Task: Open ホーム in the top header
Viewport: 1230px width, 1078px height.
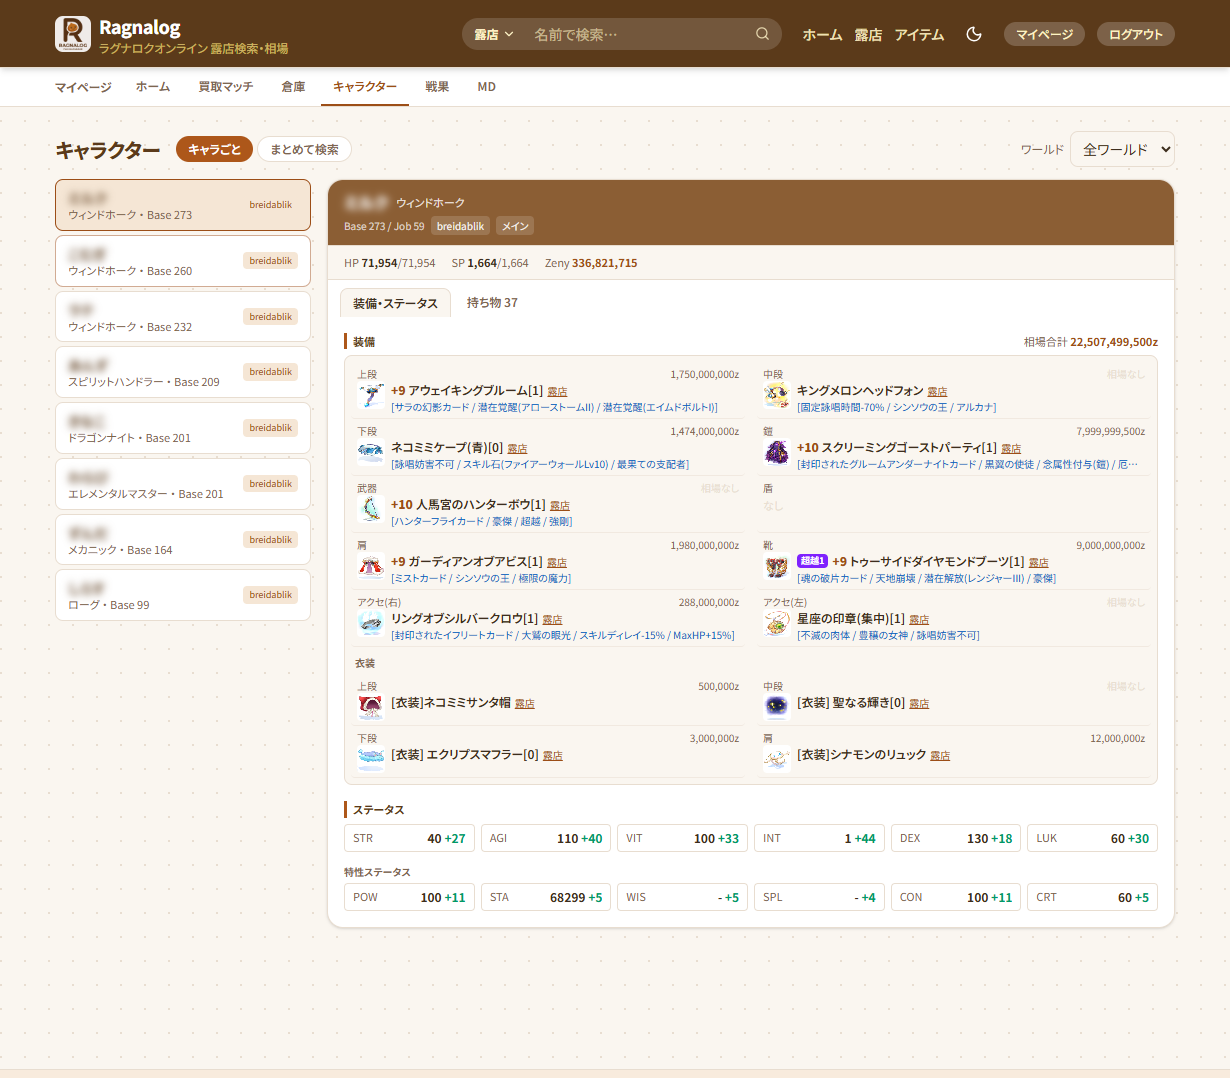Action: 822,34
